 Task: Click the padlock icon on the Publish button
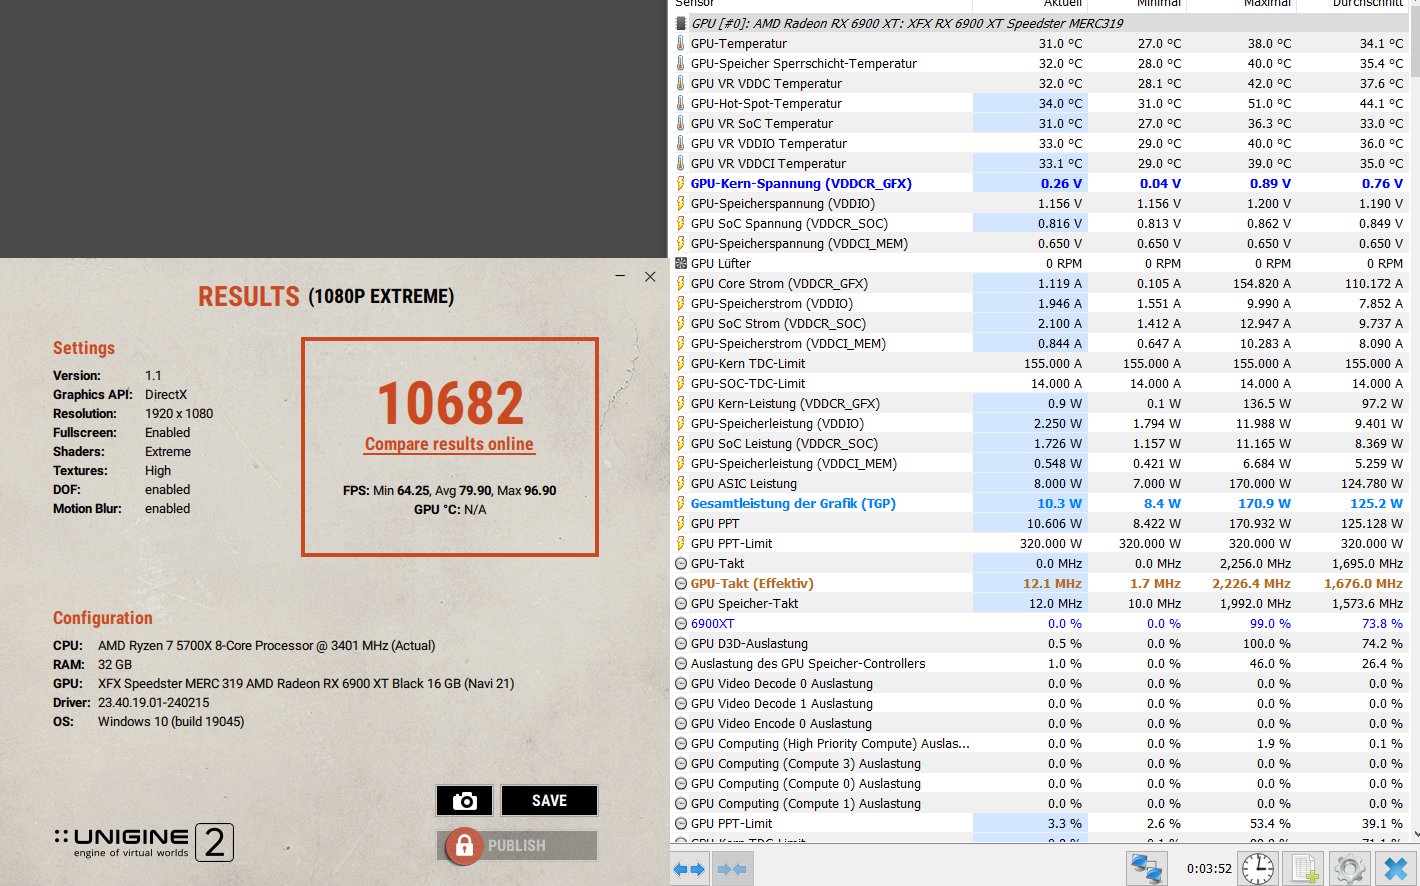tap(464, 846)
